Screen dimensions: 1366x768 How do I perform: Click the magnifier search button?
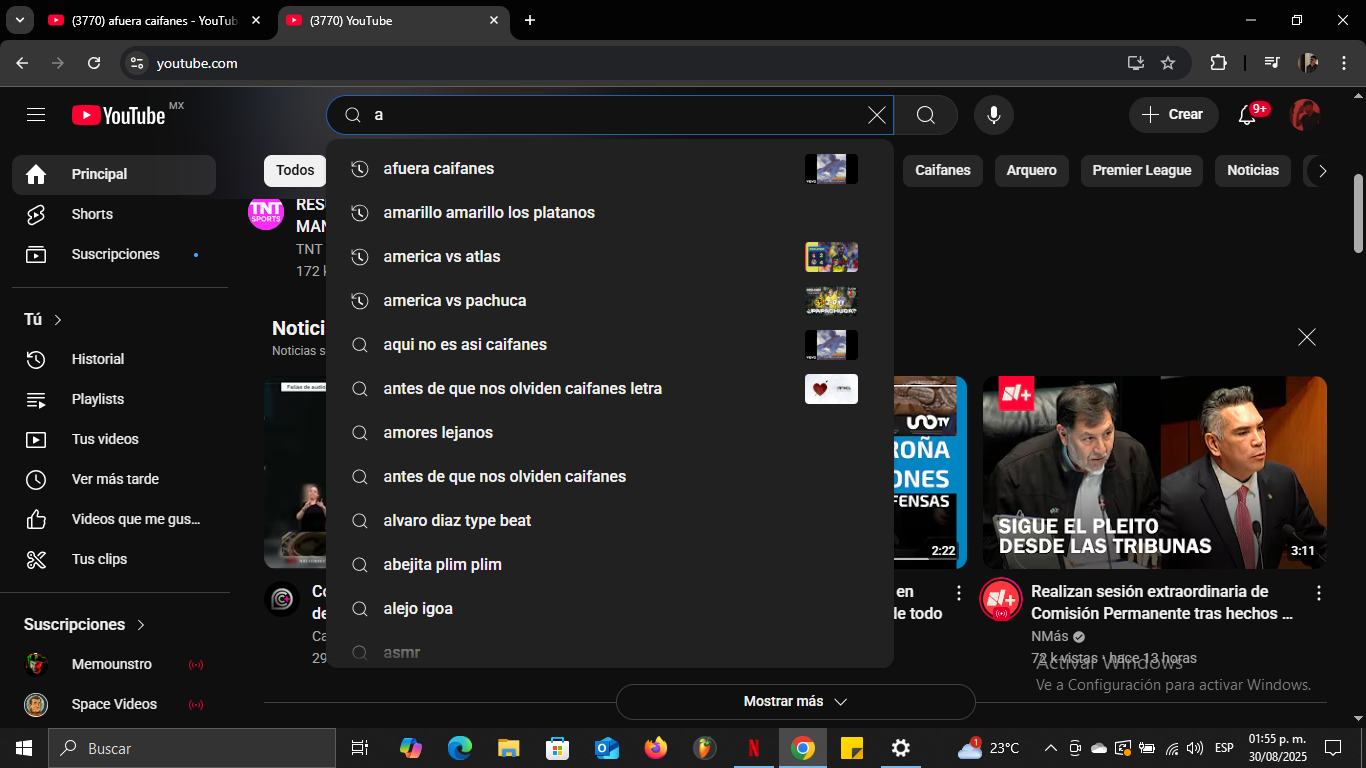coord(925,115)
